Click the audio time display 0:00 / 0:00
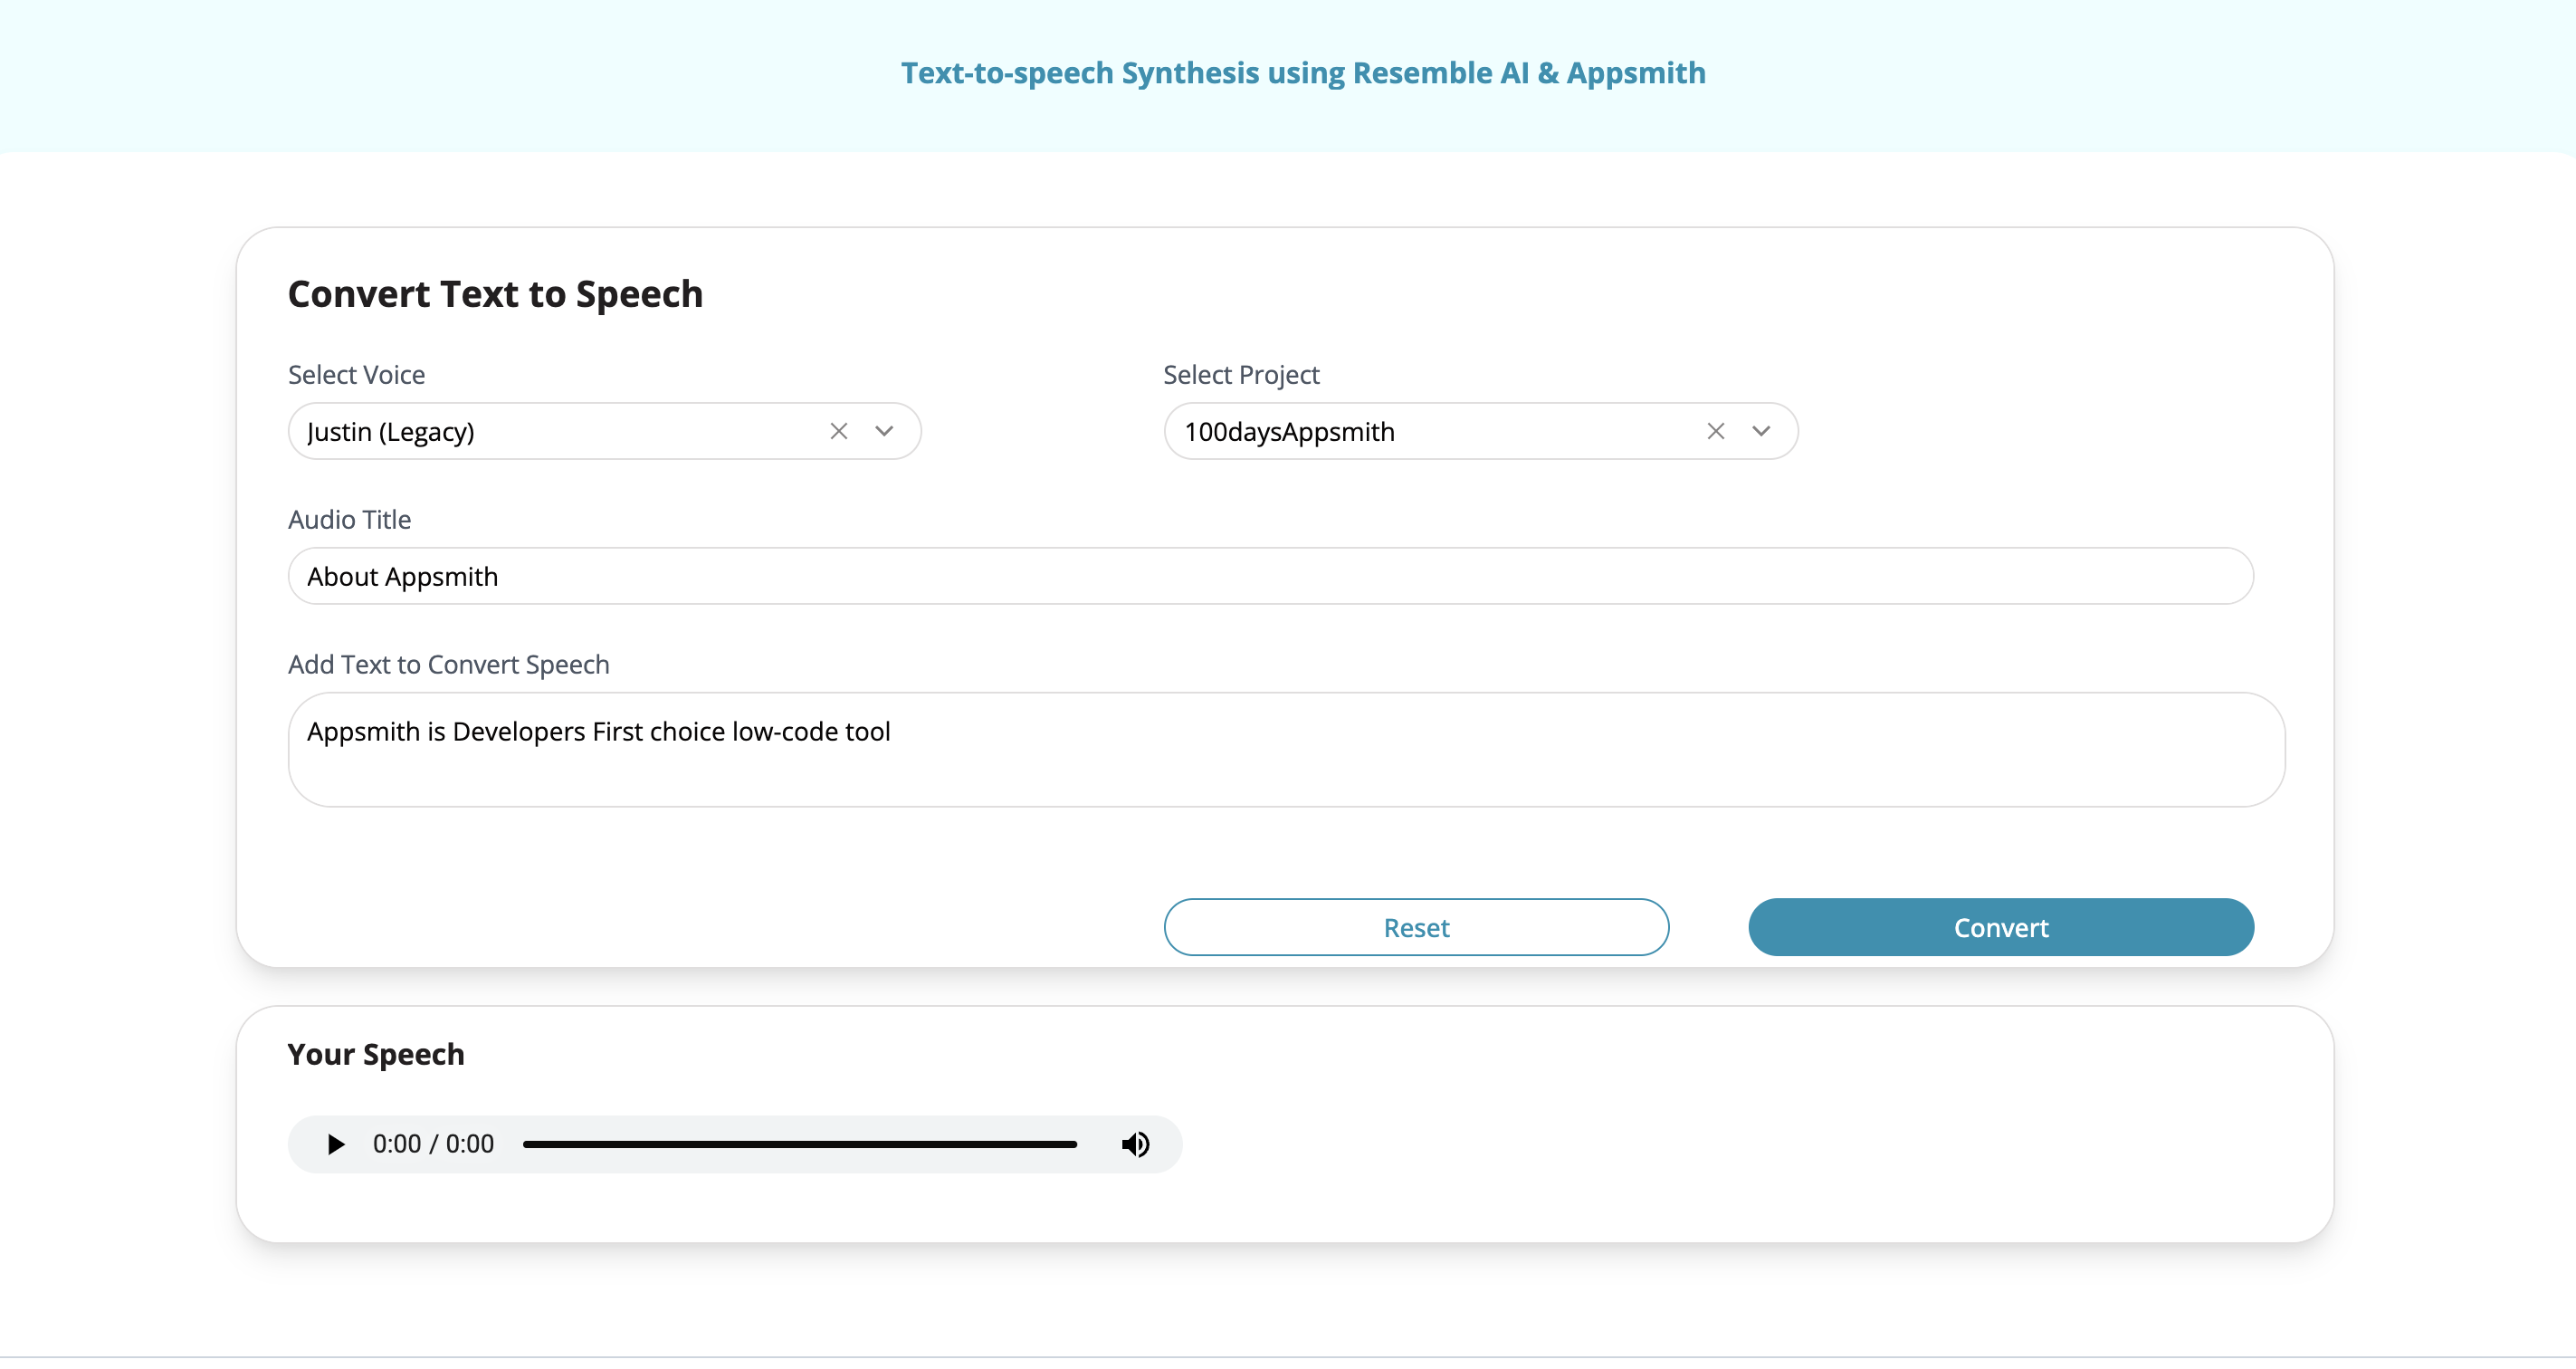Viewport: 2576px width, 1369px height. click(x=433, y=1144)
